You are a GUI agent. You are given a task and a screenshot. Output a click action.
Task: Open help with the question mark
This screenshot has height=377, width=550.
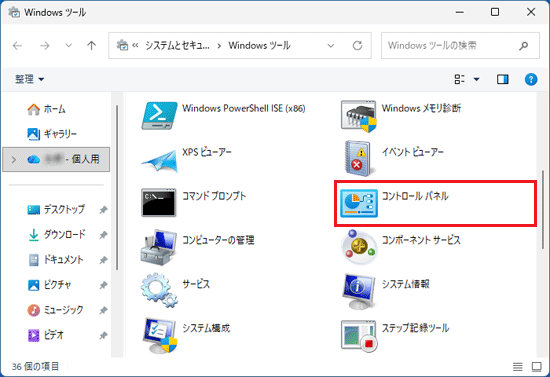[x=531, y=79]
